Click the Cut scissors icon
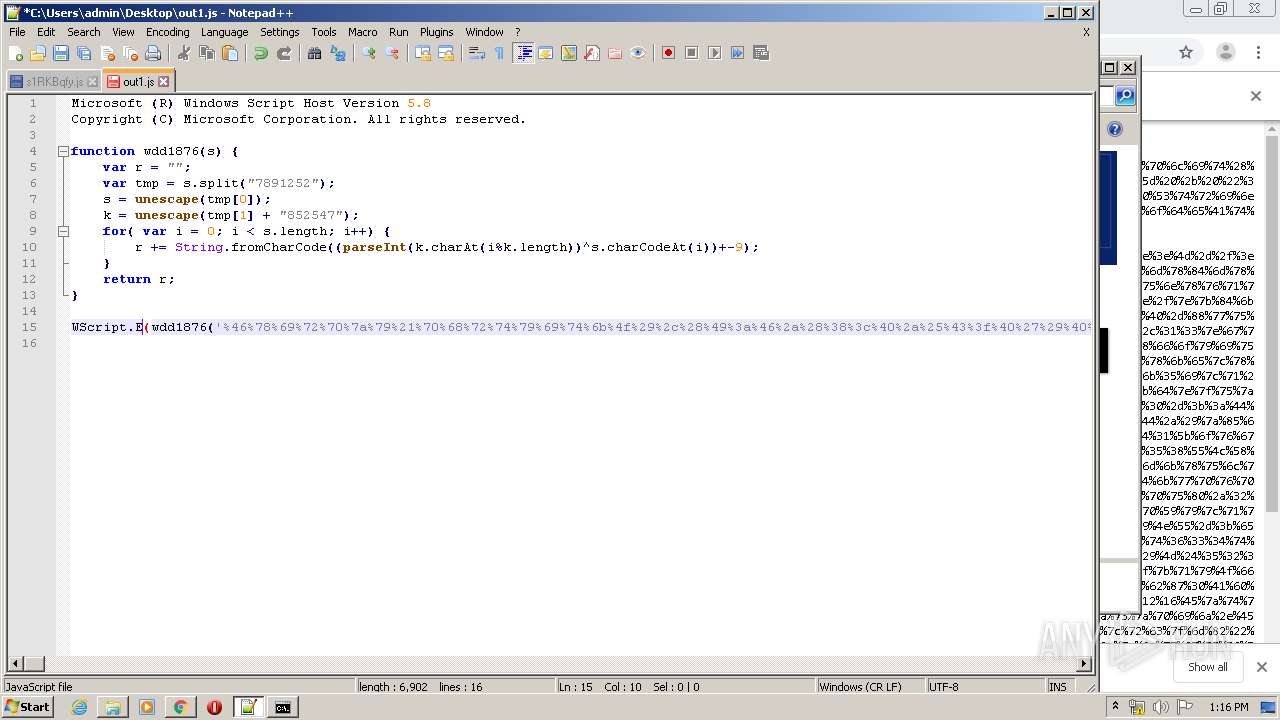Viewport: 1280px width, 720px height. (184, 53)
